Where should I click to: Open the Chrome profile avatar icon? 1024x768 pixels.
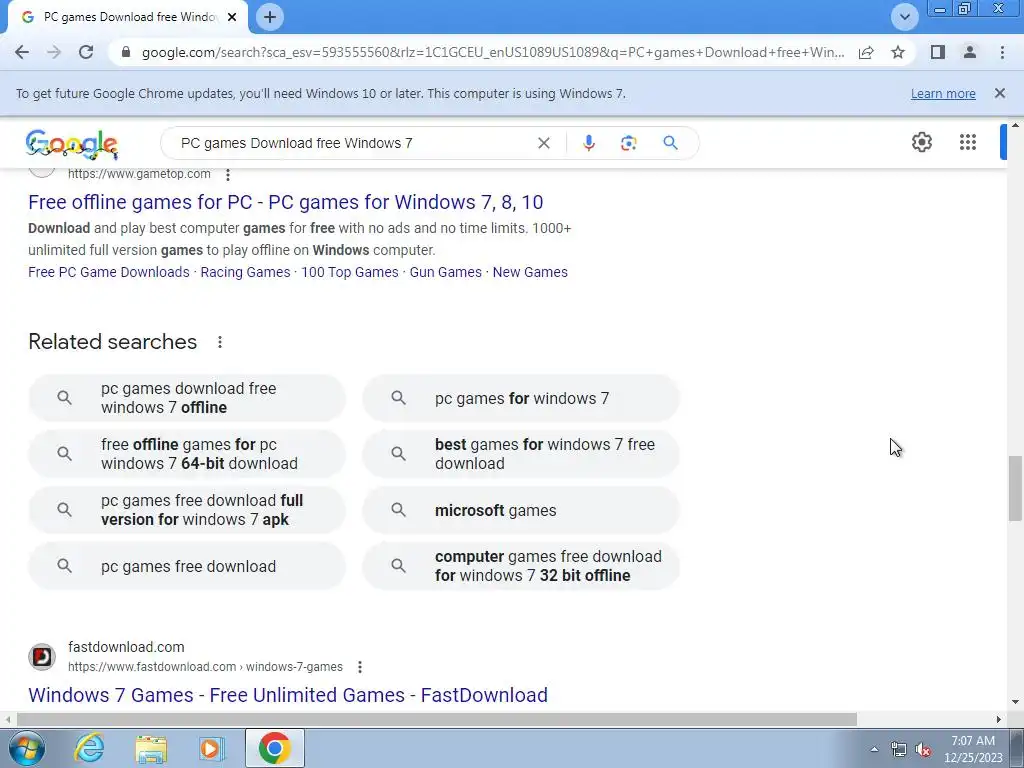(x=970, y=52)
